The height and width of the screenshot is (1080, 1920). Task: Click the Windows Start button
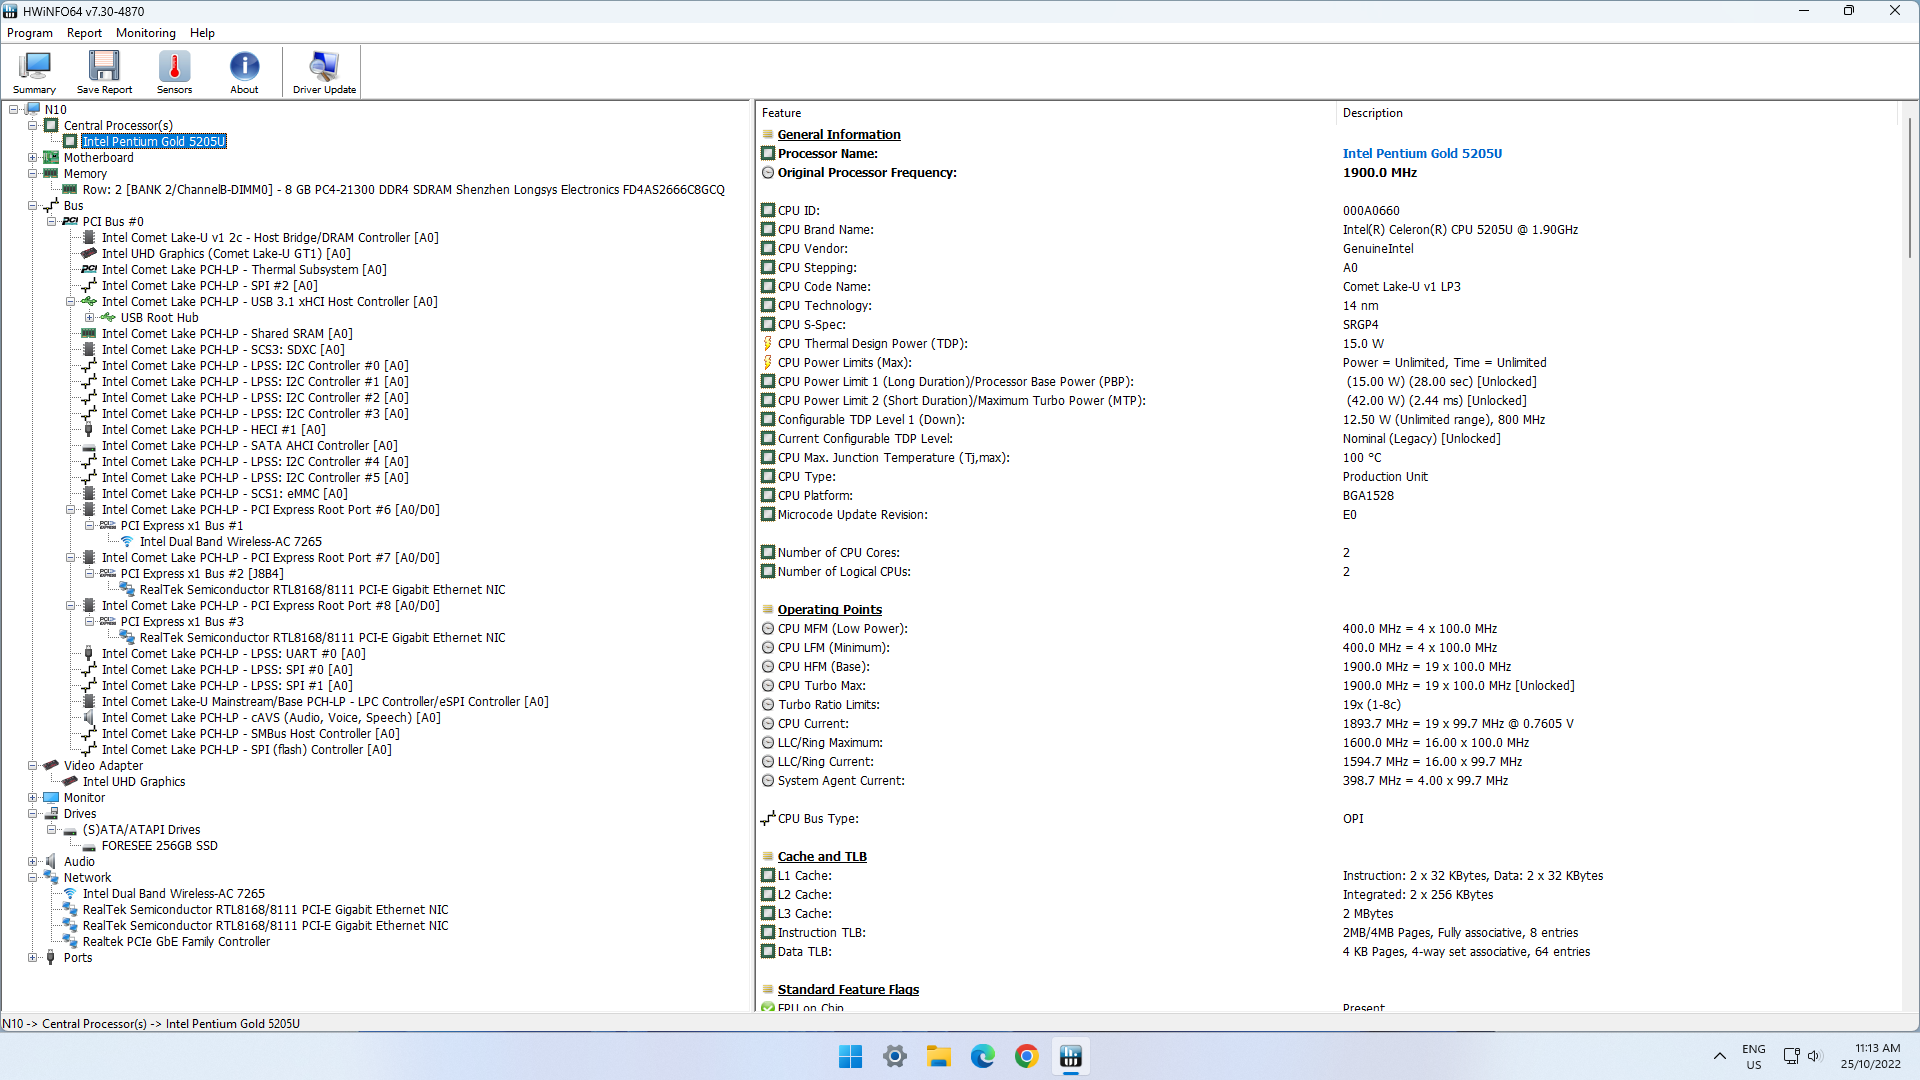pyautogui.click(x=851, y=1056)
